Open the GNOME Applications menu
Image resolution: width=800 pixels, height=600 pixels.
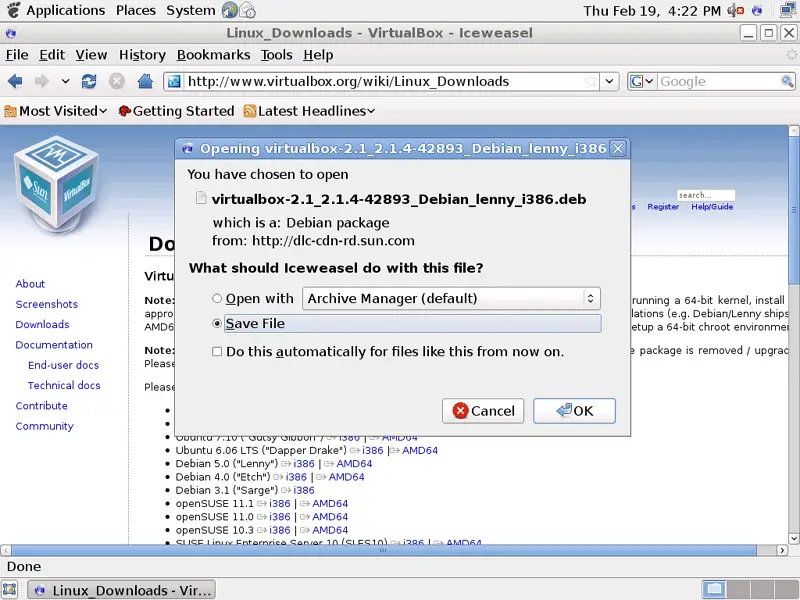(65, 10)
